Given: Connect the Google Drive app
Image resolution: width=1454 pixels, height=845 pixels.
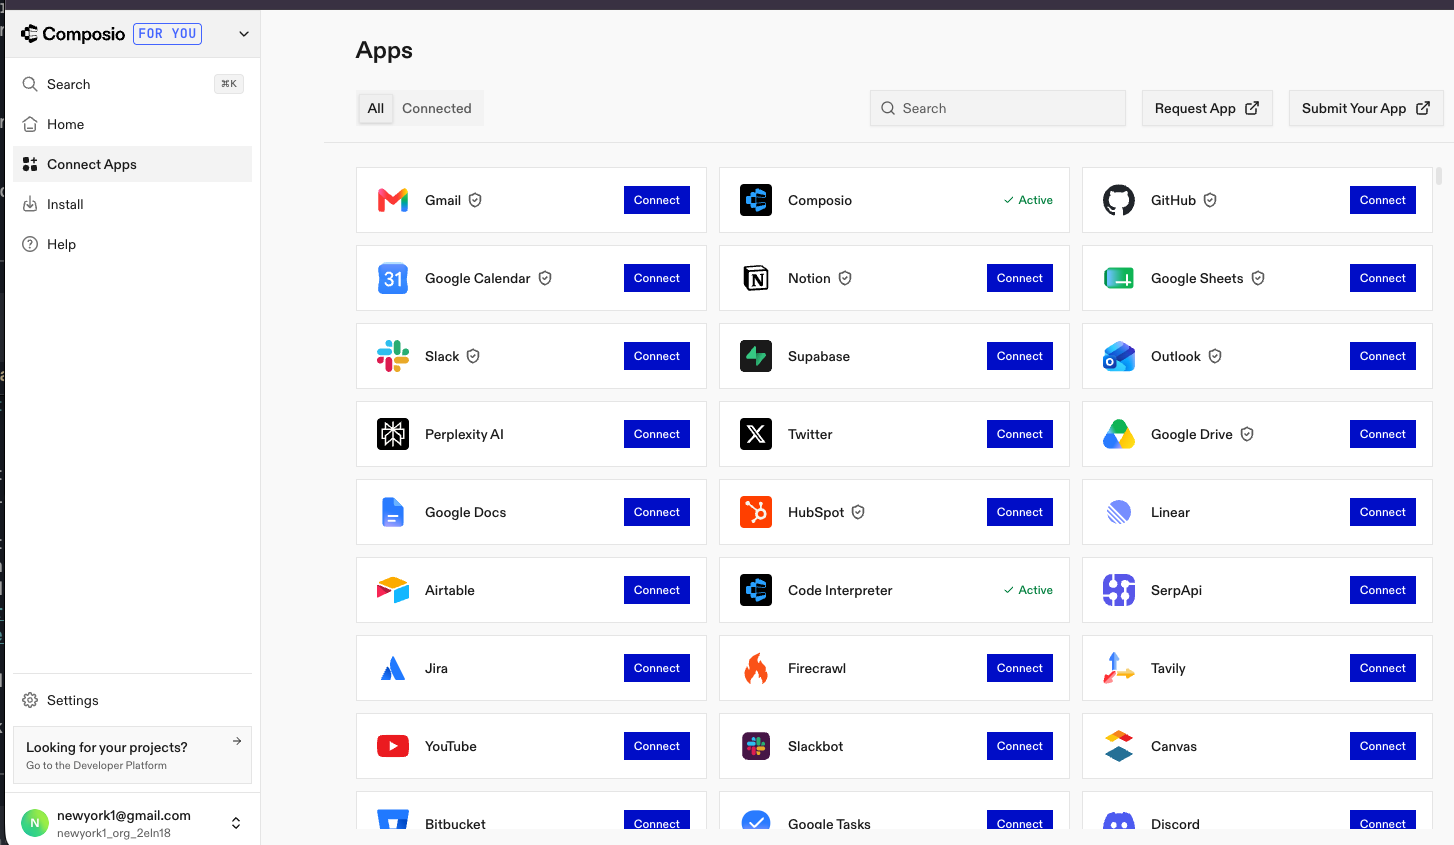Looking at the screenshot, I should (1383, 434).
